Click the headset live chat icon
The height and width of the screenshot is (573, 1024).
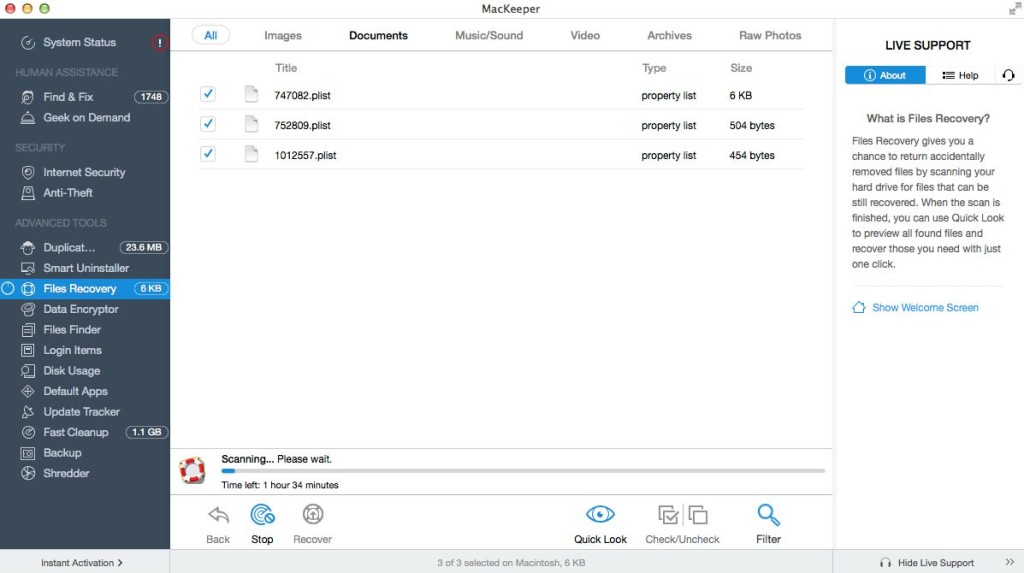(1008, 75)
